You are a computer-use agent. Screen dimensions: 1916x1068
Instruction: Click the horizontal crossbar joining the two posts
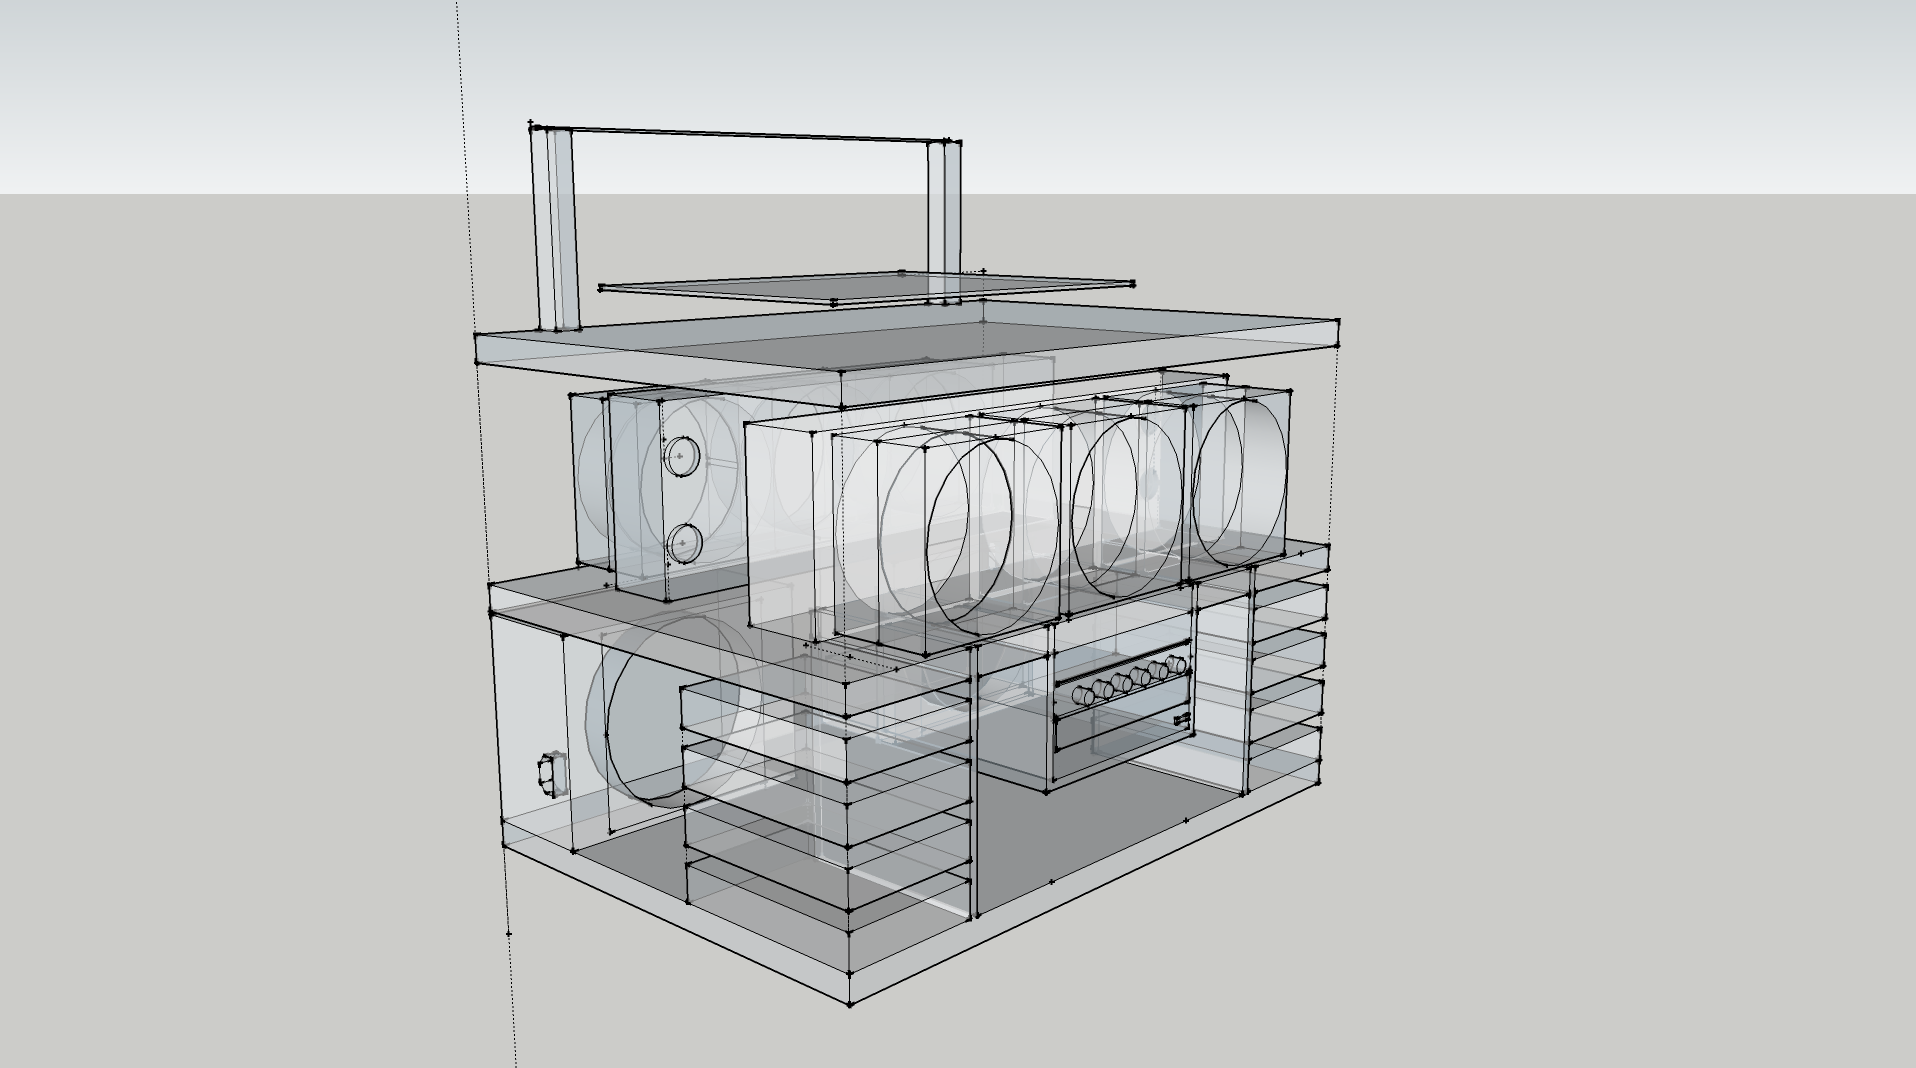pos(745,134)
